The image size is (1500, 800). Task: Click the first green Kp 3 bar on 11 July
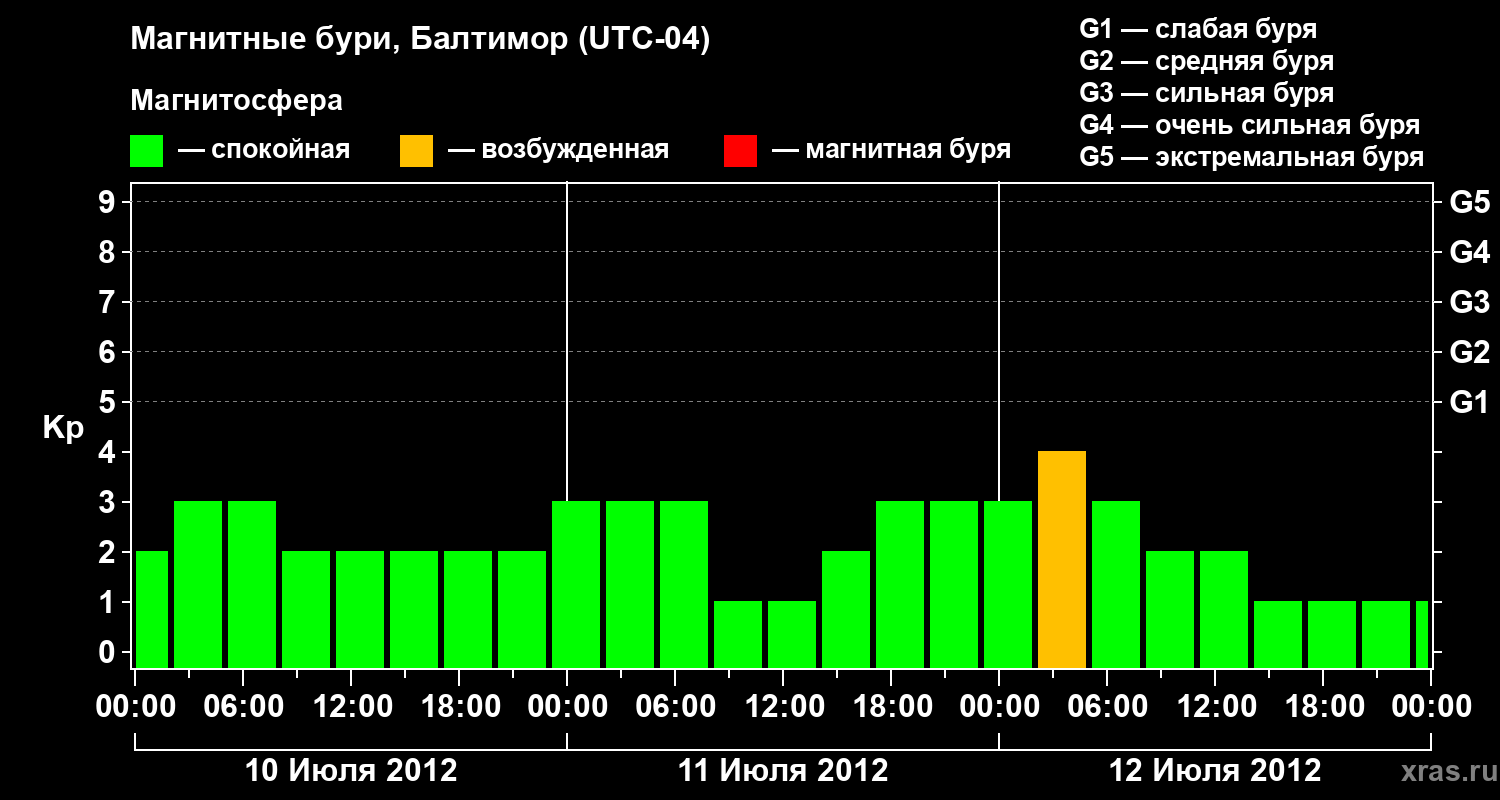pos(576,585)
